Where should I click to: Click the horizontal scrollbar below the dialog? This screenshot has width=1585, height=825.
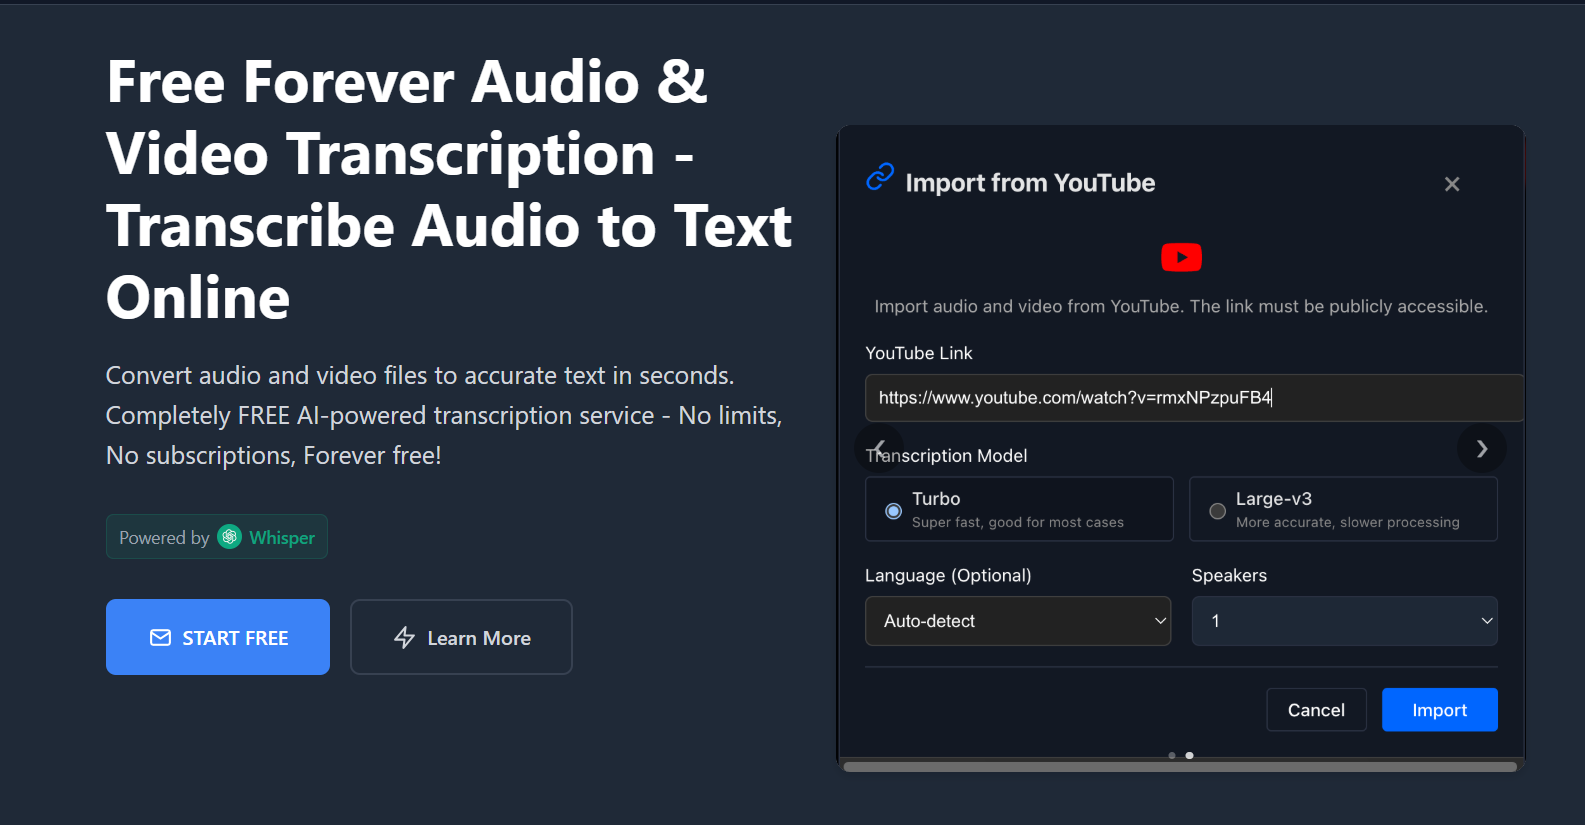click(1180, 767)
